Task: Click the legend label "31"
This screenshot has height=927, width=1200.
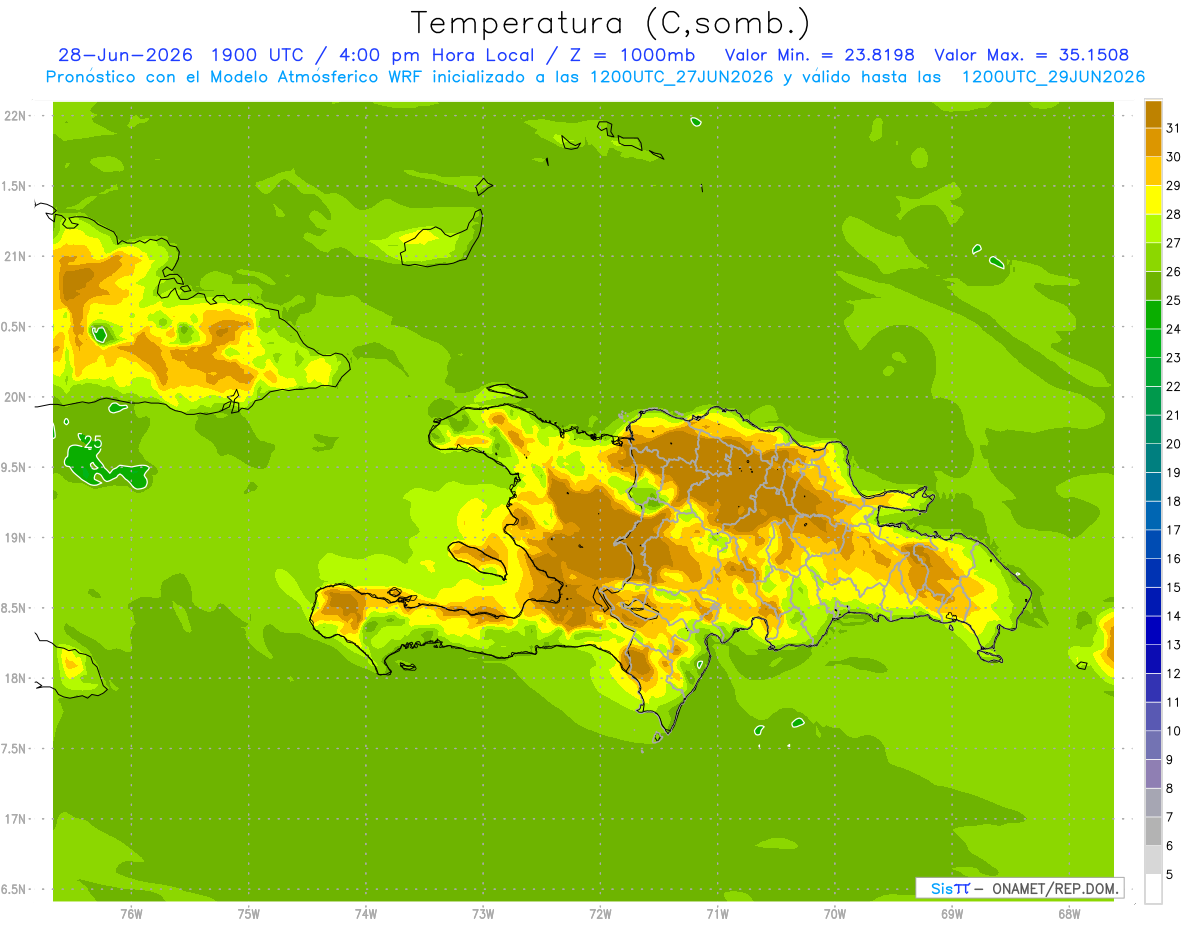Action: coord(1173,128)
